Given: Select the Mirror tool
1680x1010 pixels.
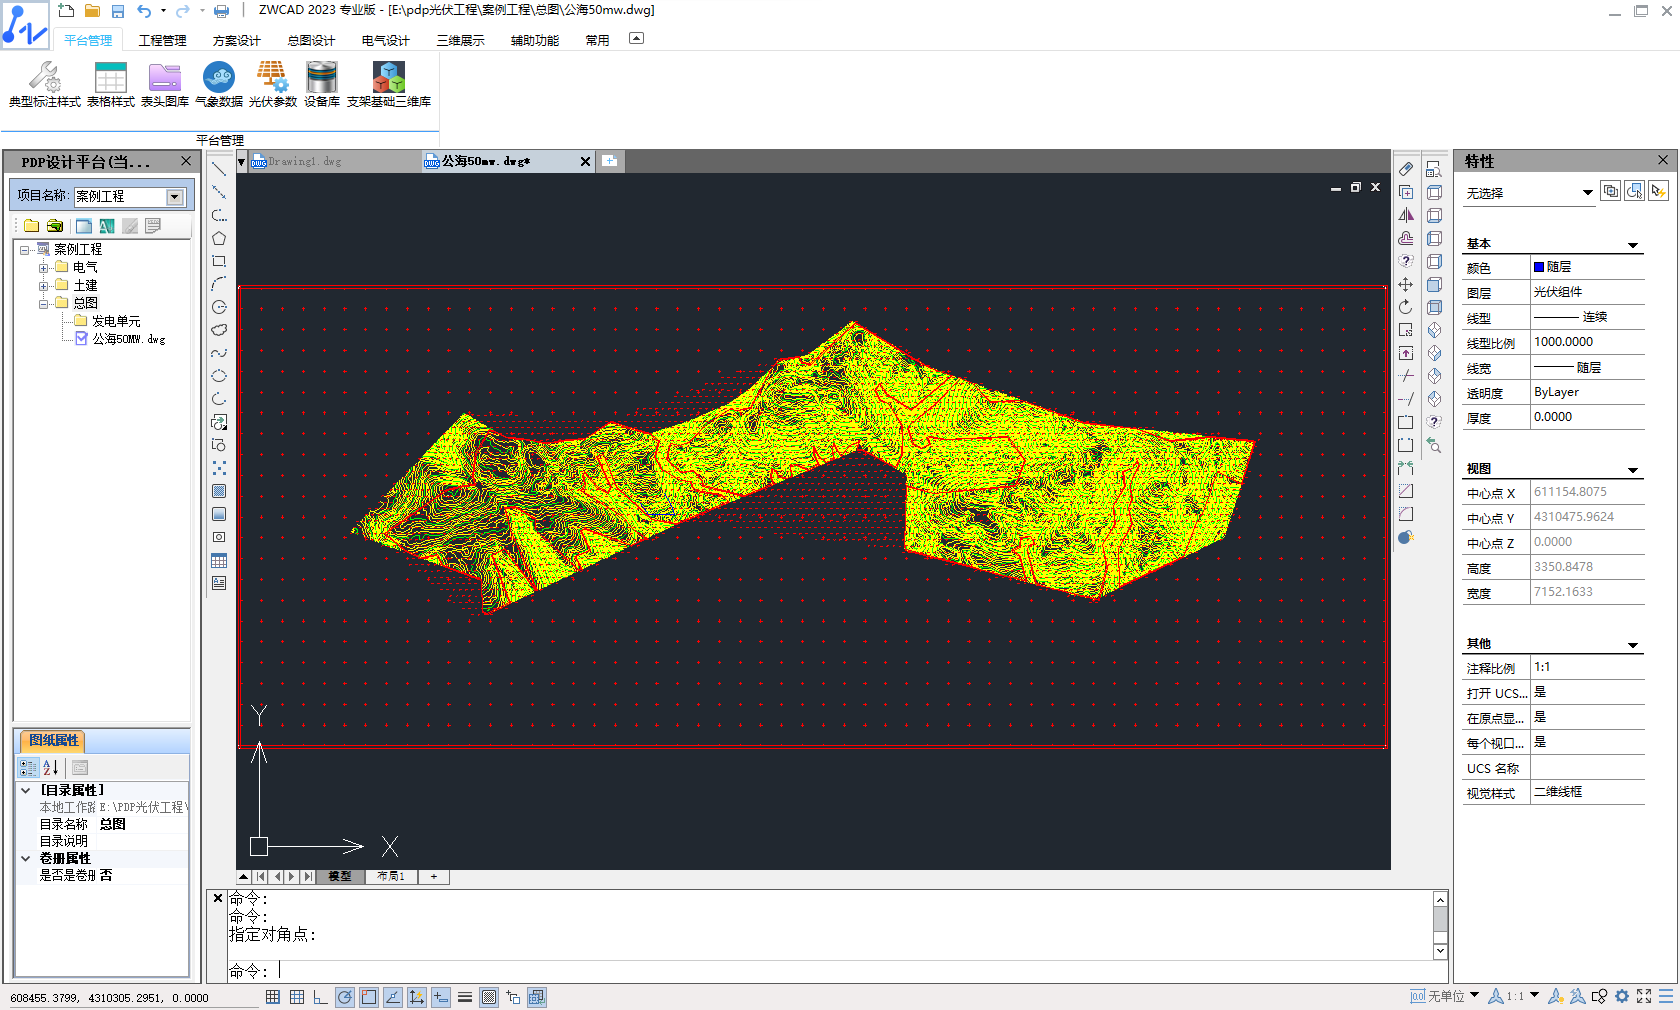Looking at the screenshot, I should [1406, 215].
